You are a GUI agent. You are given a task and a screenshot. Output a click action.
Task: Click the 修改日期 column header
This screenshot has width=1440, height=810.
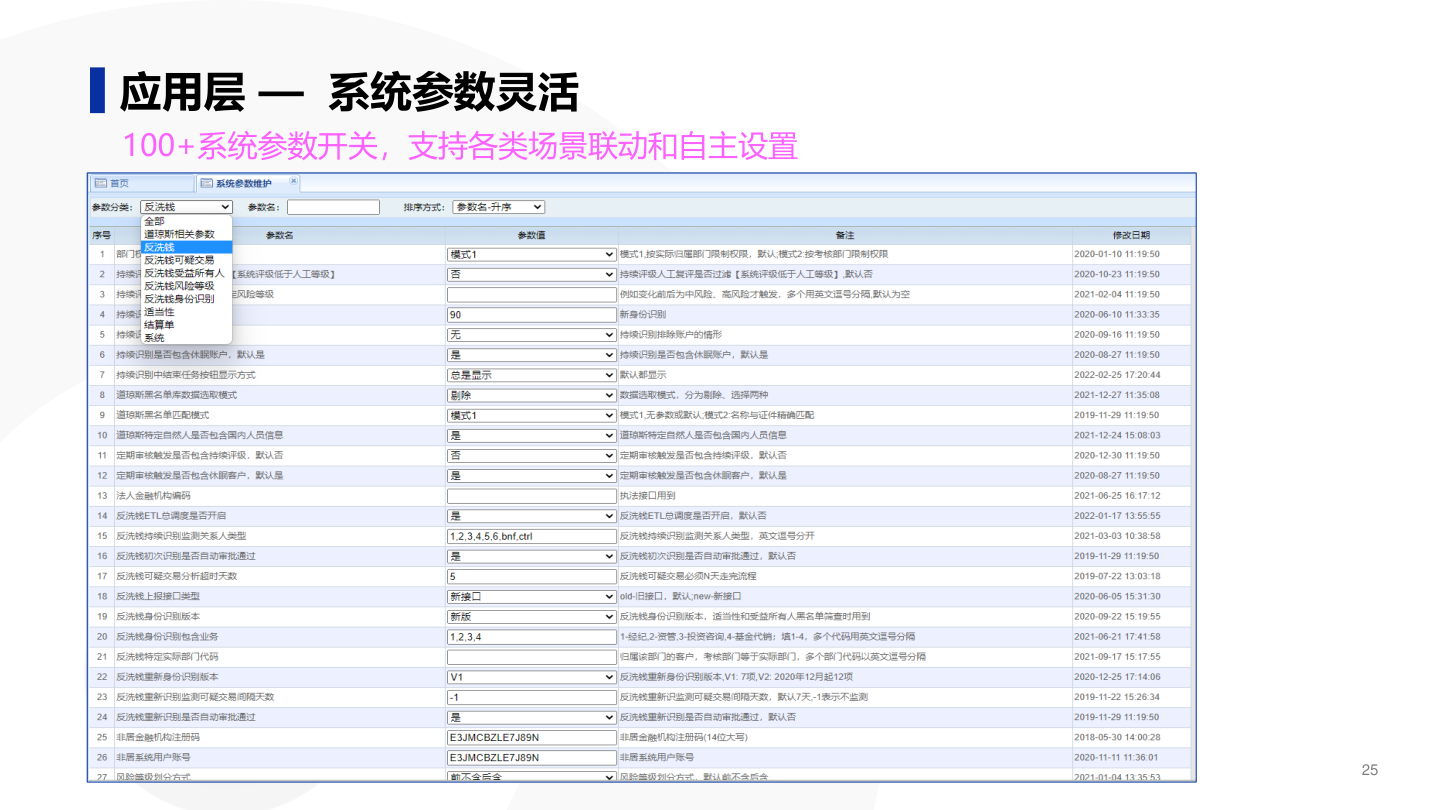coord(1132,235)
